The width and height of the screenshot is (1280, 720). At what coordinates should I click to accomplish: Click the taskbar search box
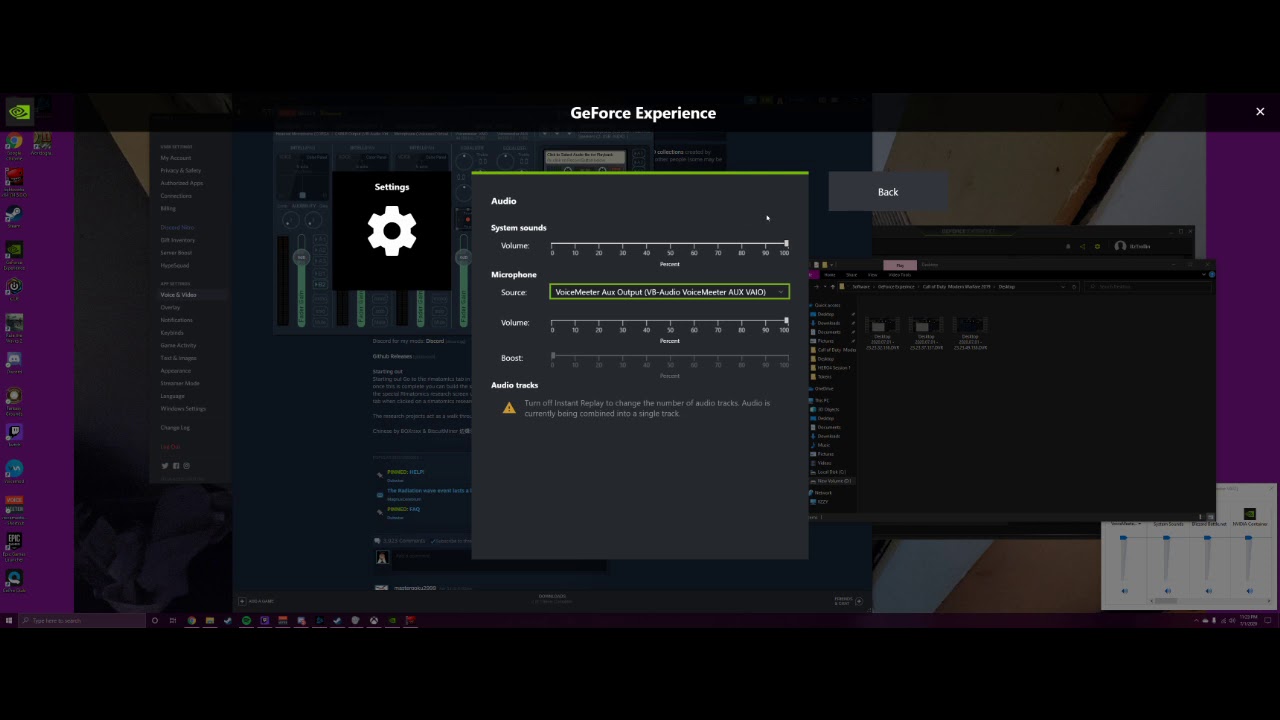click(x=82, y=621)
